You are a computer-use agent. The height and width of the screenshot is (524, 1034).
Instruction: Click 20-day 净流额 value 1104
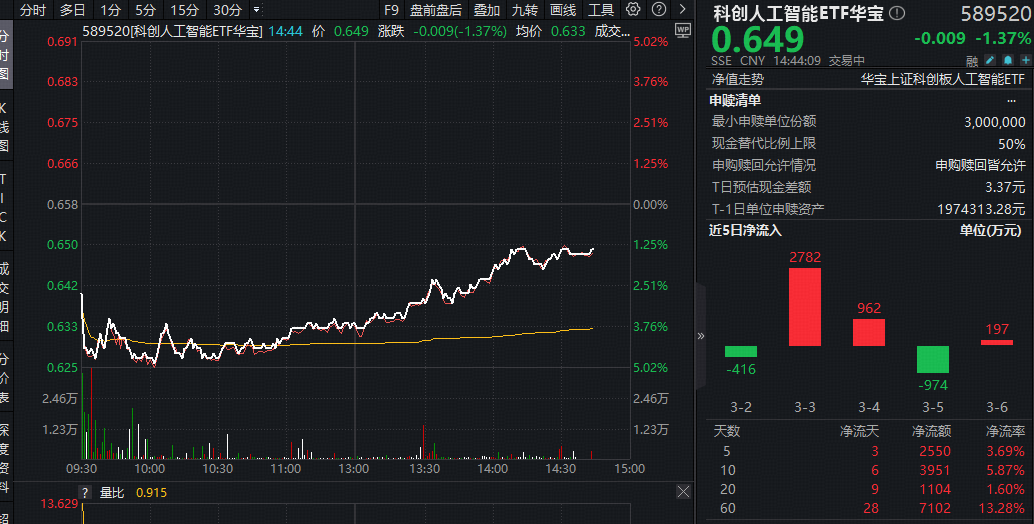[x=935, y=489]
